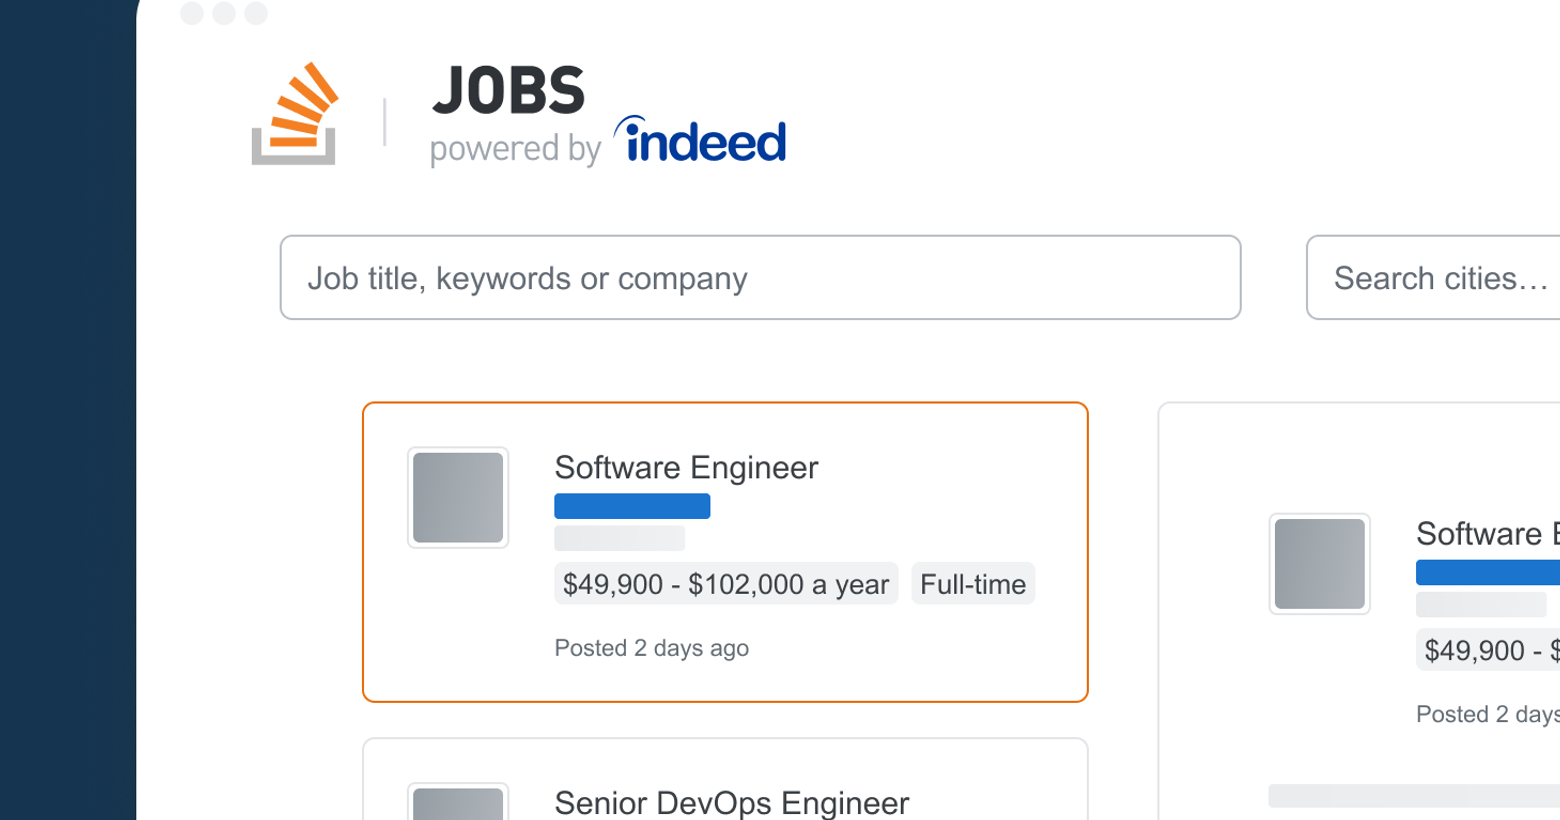Viewport: 1560px width, 820px height.
Task: Focus the job title, keywords or company field
Action: (760, 278)
